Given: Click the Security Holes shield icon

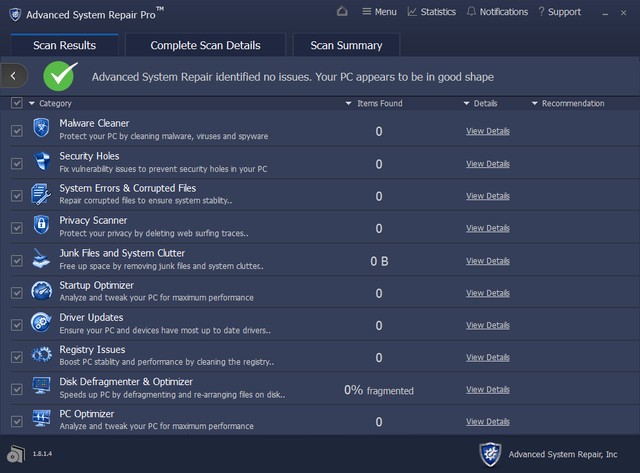Looking at the screenshot, I should click(x=41, y=162).
